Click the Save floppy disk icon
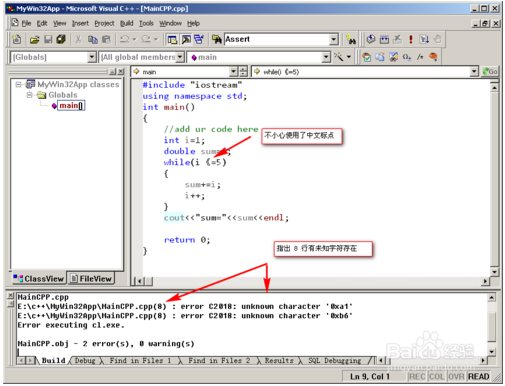This screenshot has height=386, width=505. coord(48,40)
